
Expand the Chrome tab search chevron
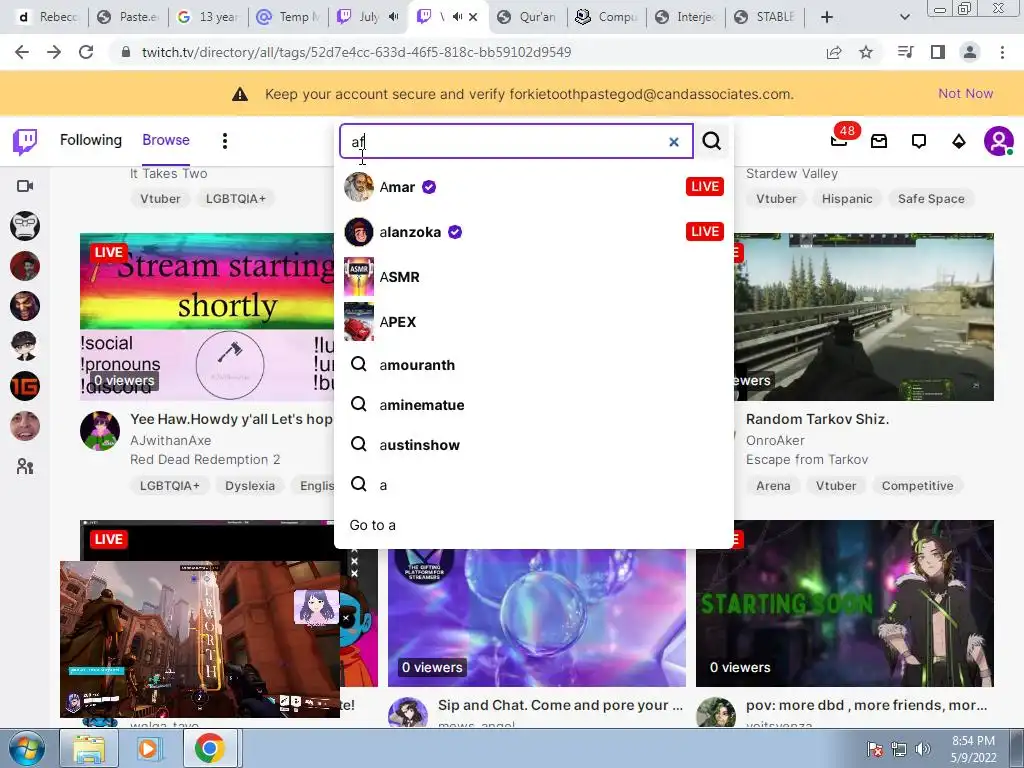coord(904,17)
